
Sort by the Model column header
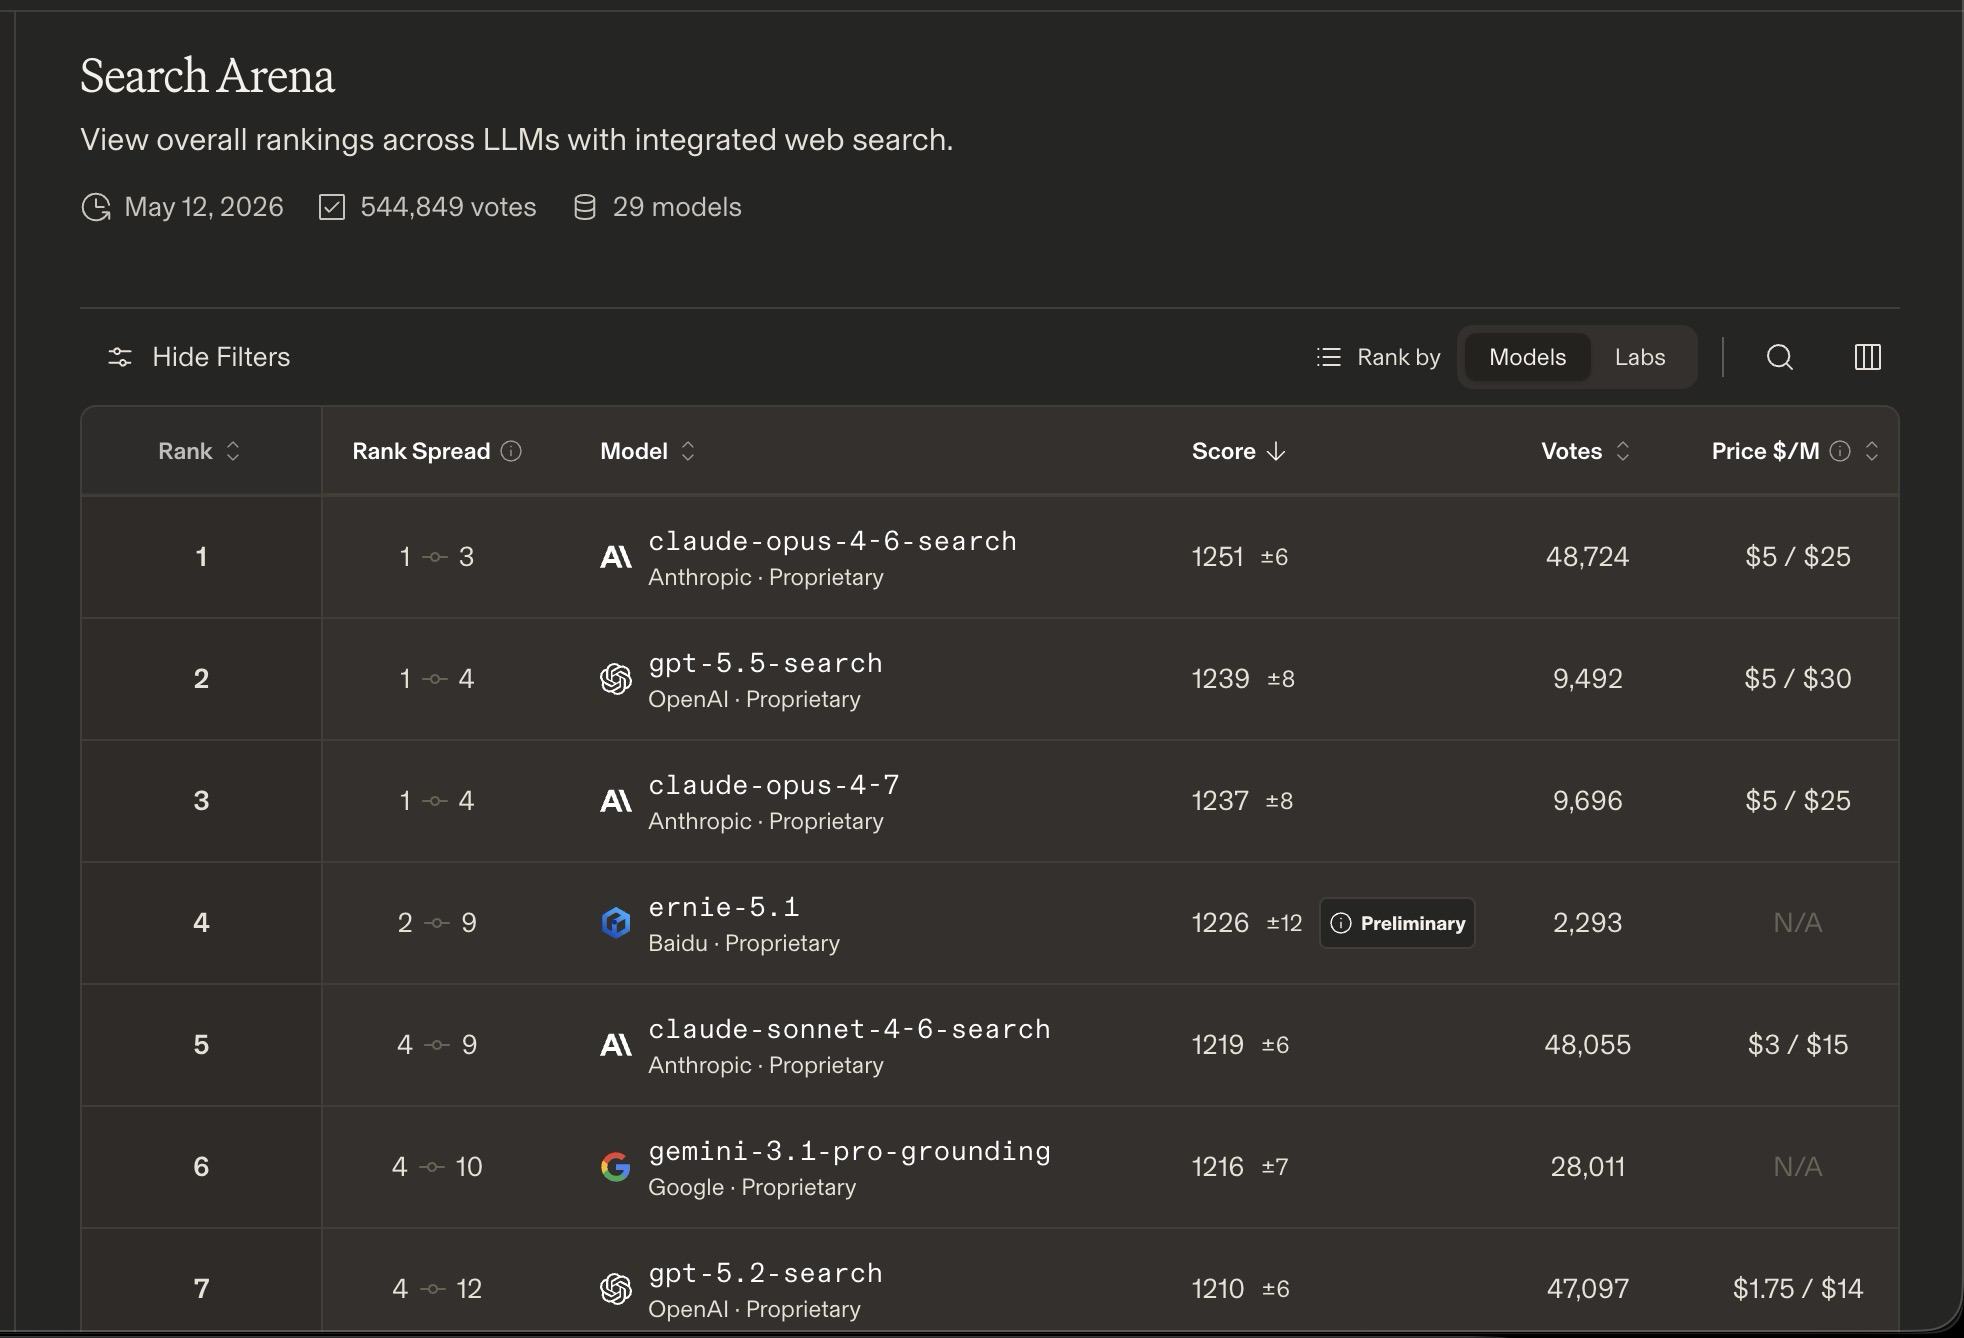[x=647, y=451]
